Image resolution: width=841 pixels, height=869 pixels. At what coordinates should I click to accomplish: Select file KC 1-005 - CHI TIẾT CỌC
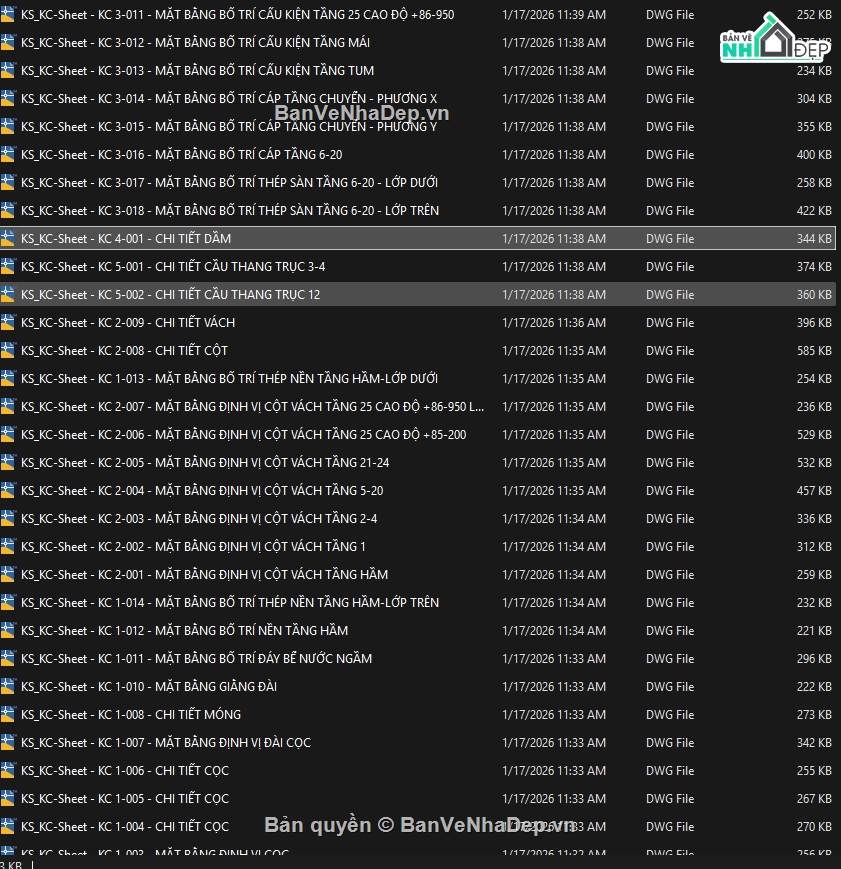(x=125, y=798)
